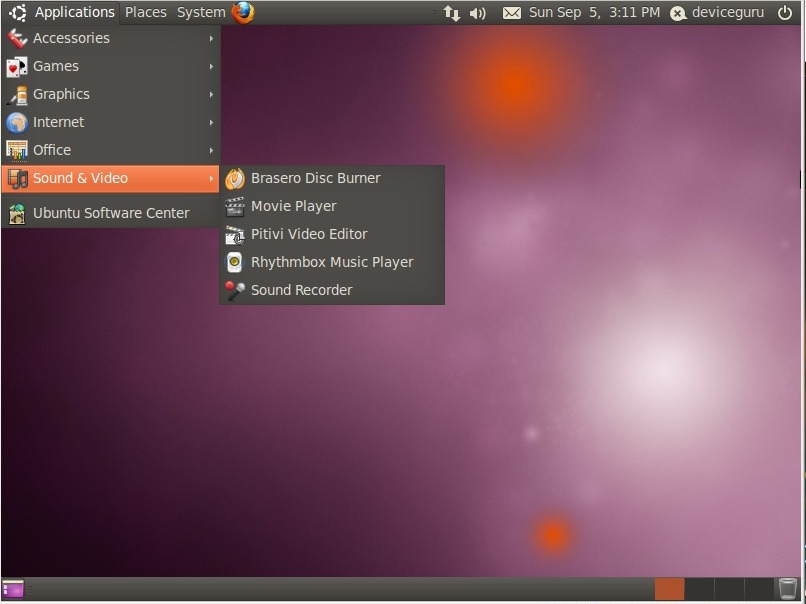Switch to the third workspace
This screenshot has height=604, width=806.
point(729,589)
